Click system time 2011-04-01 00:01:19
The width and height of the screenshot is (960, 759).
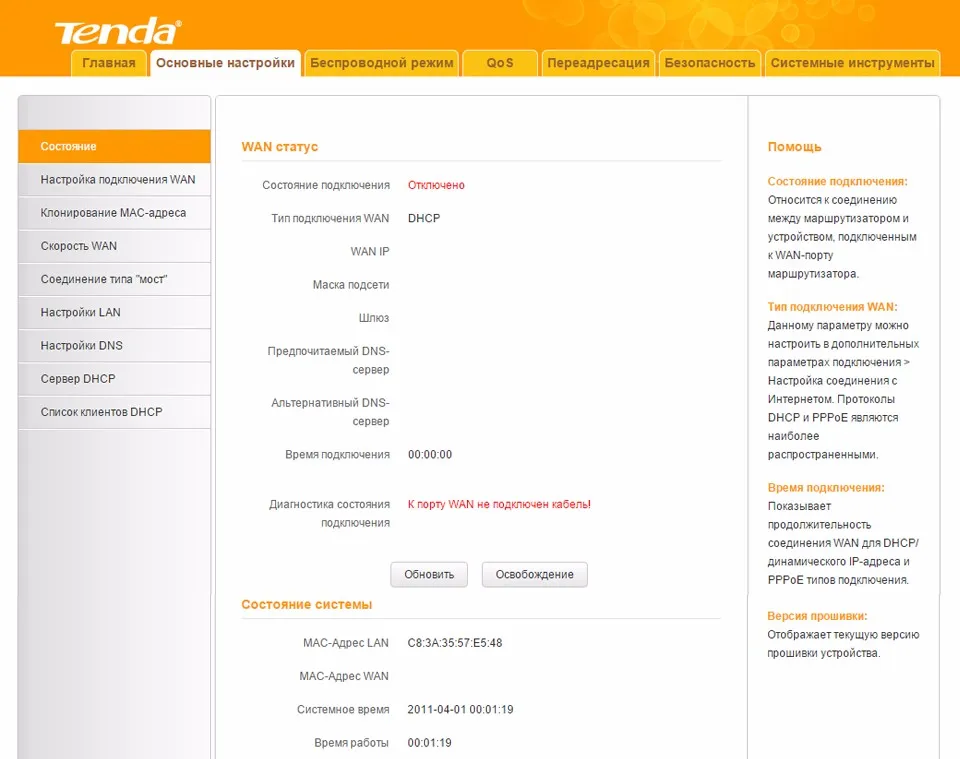point(460,709)
